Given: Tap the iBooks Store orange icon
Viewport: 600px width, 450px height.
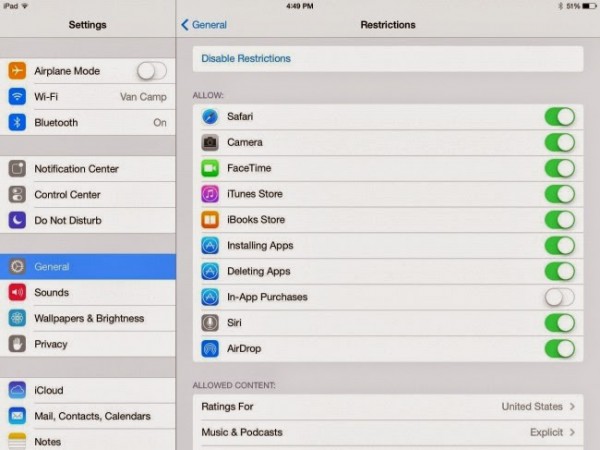Looking at the screenshot, I should [210, 220].
